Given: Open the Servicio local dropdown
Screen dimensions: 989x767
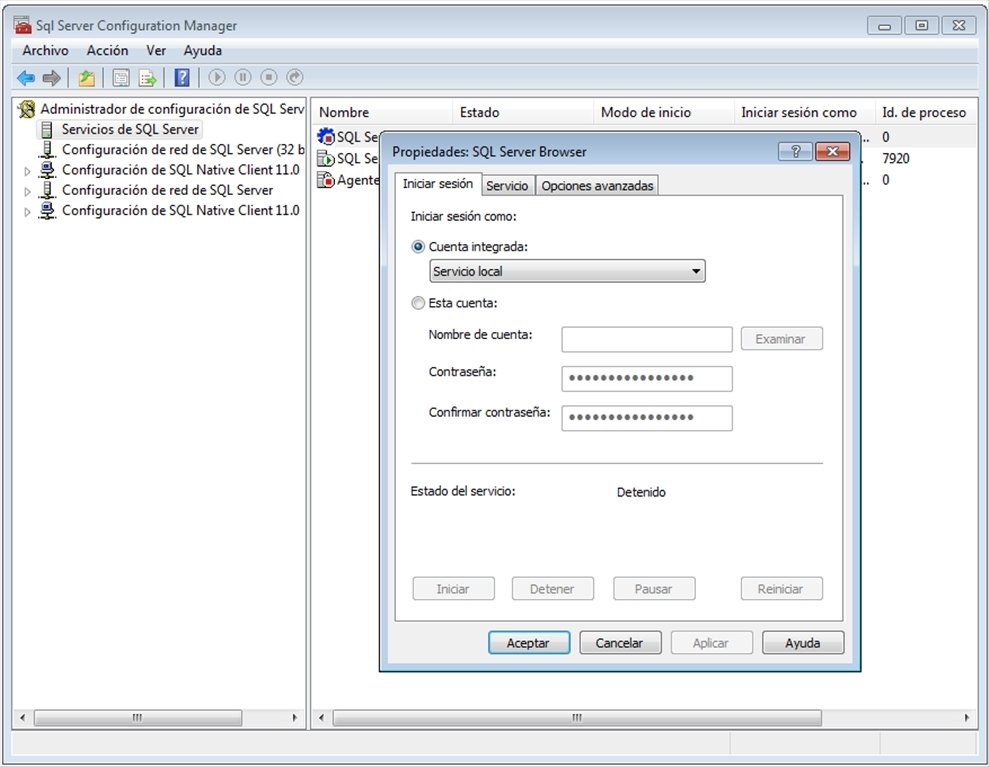Looking at the screenshot, I should [x=567, y=271].
